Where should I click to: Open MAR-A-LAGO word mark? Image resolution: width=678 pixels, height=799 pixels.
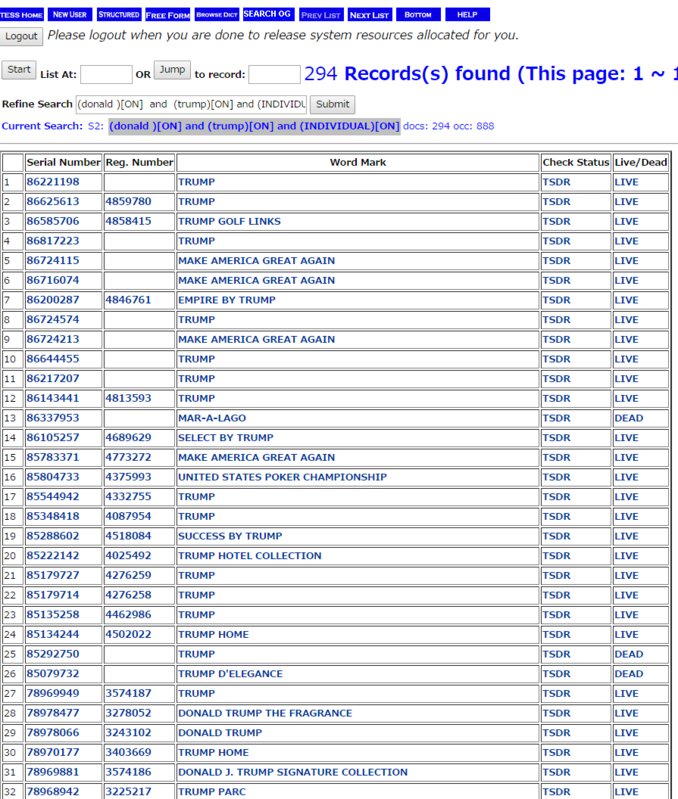pyautogui.click(x=212, y=418)
